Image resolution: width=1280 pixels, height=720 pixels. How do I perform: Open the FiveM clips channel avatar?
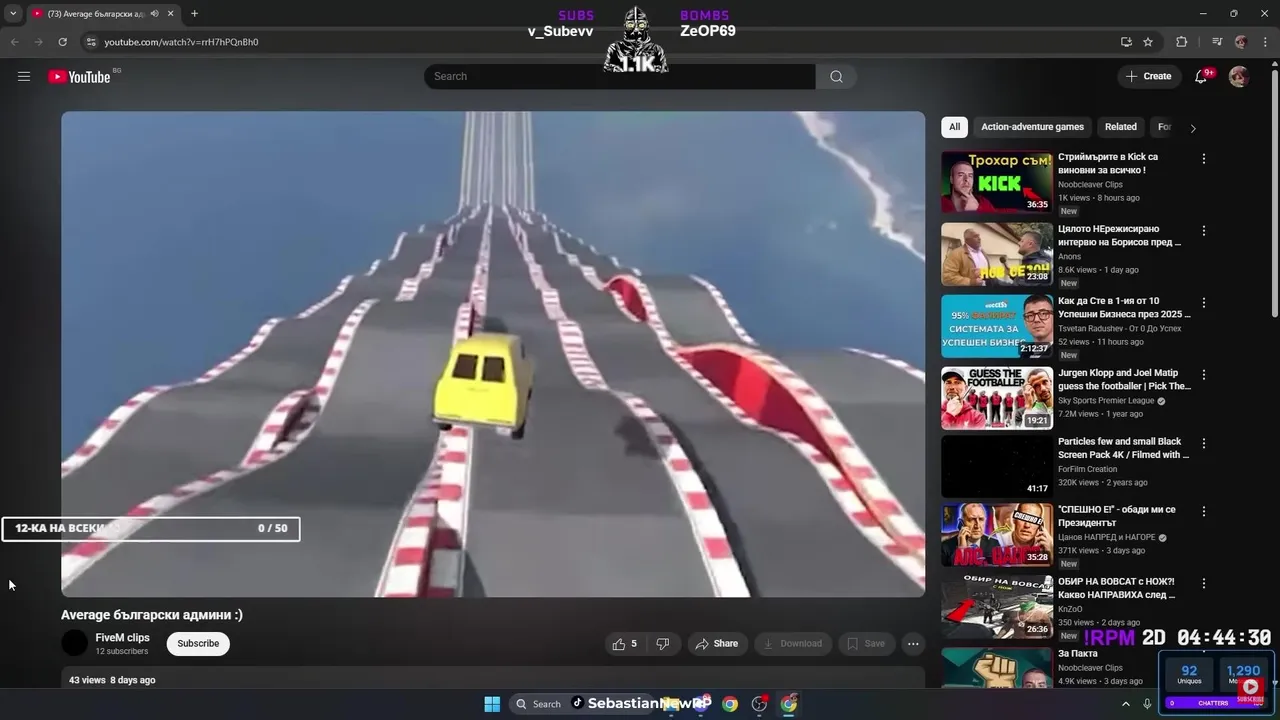[74, 643]
